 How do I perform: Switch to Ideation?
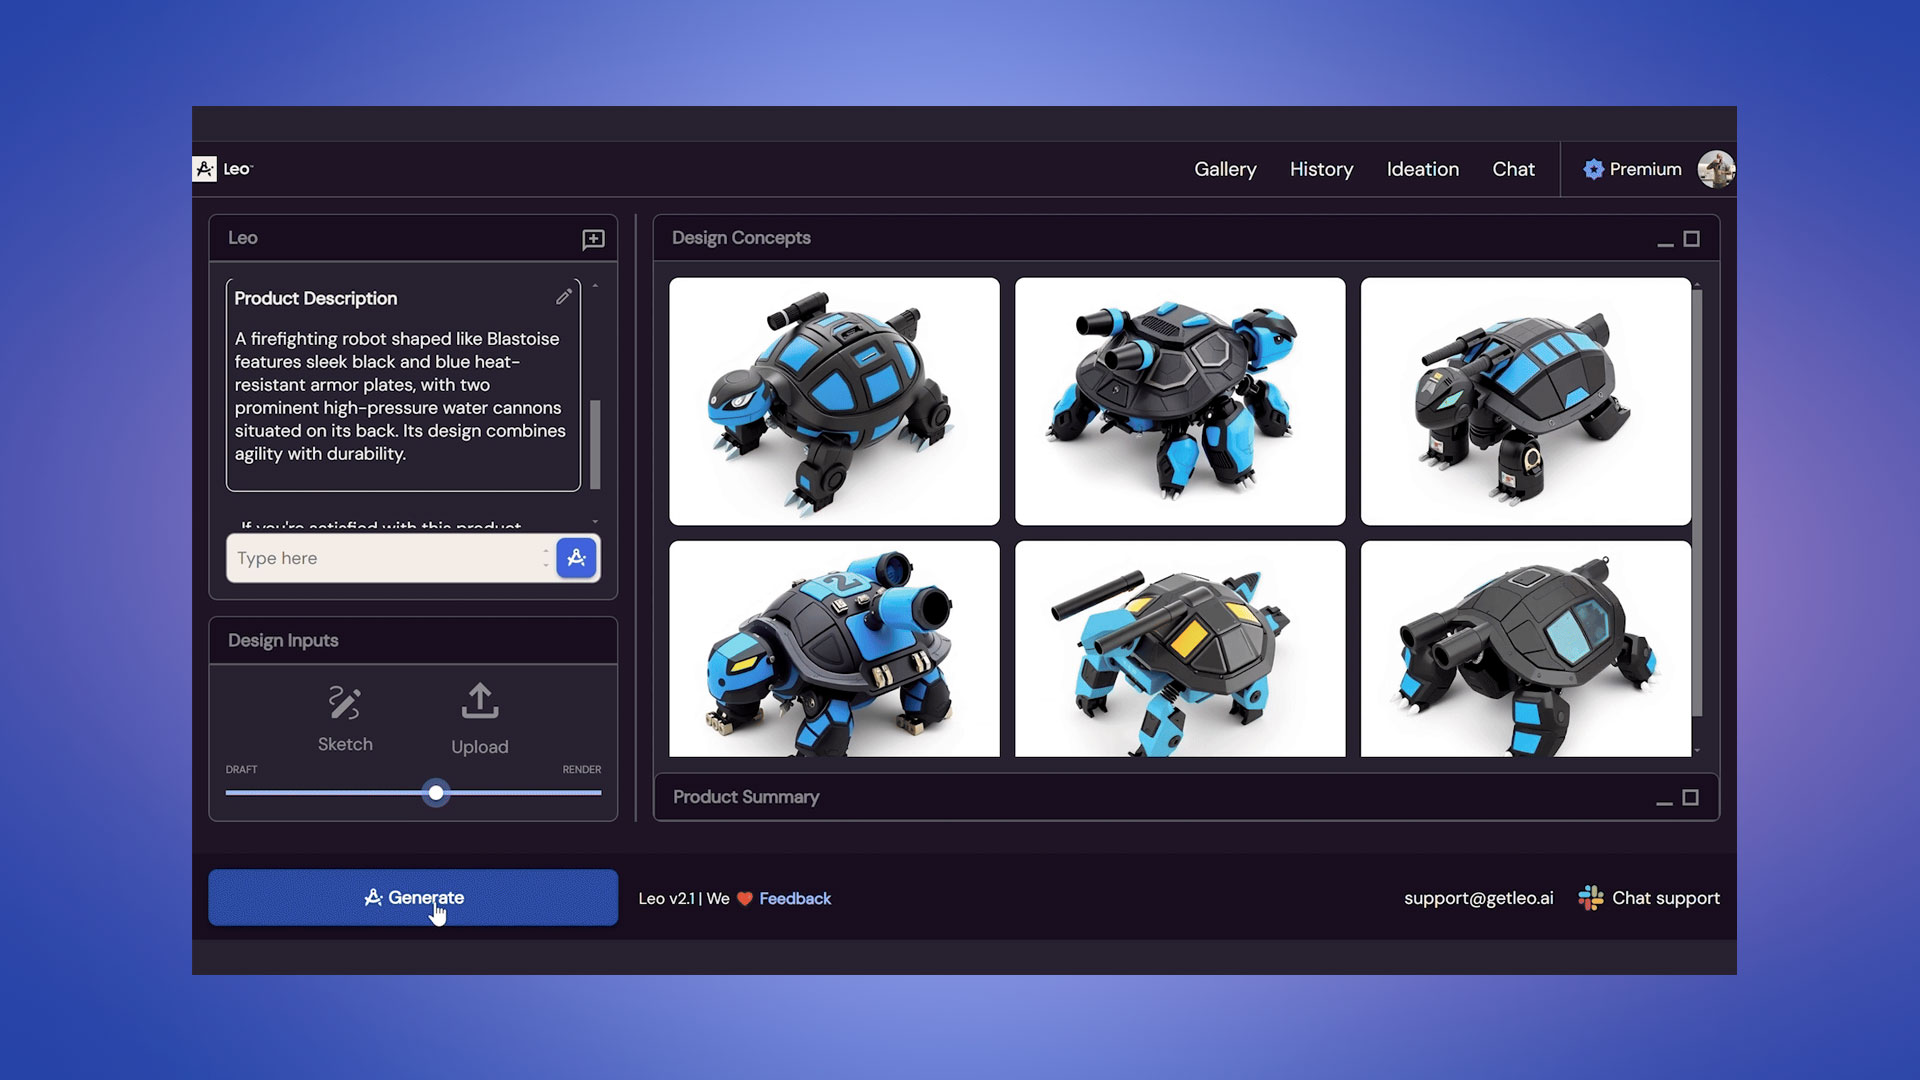[x=1423, y=169]
